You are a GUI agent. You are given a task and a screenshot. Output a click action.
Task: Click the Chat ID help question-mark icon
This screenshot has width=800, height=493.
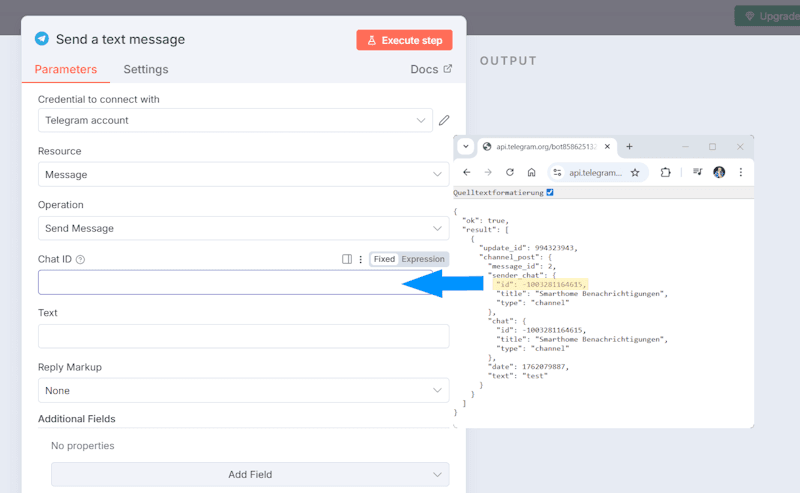click(x=80, y=260)
